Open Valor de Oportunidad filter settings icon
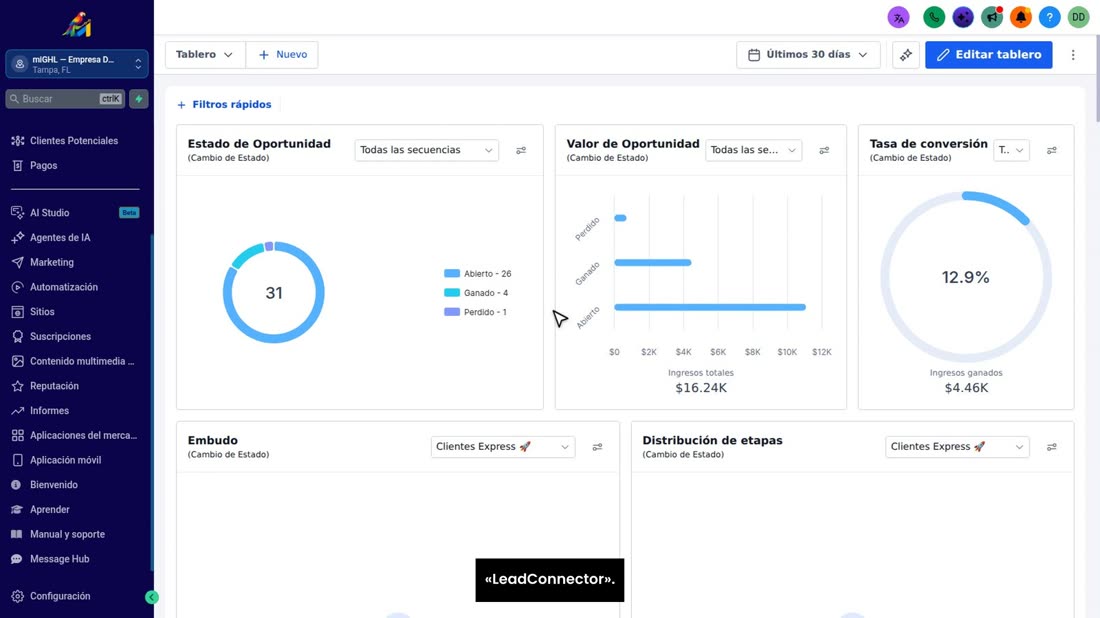Viewport: 1100px width, 618px height. [824, 150]
